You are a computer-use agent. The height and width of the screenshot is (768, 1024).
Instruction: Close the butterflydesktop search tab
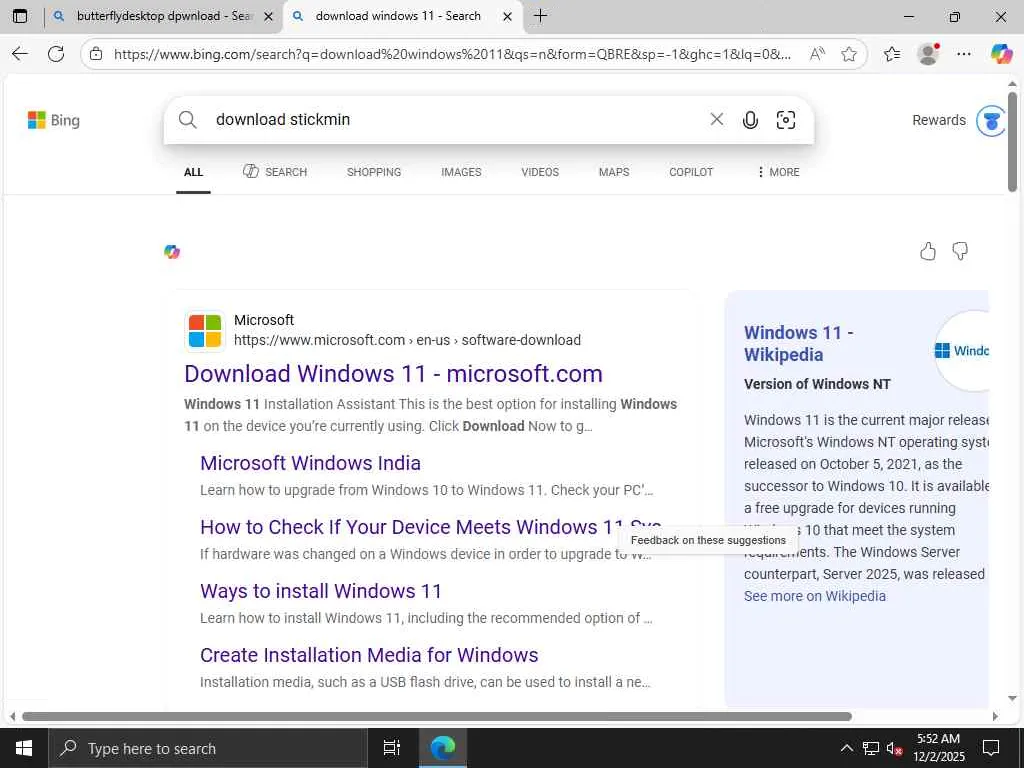pos(268,17)
